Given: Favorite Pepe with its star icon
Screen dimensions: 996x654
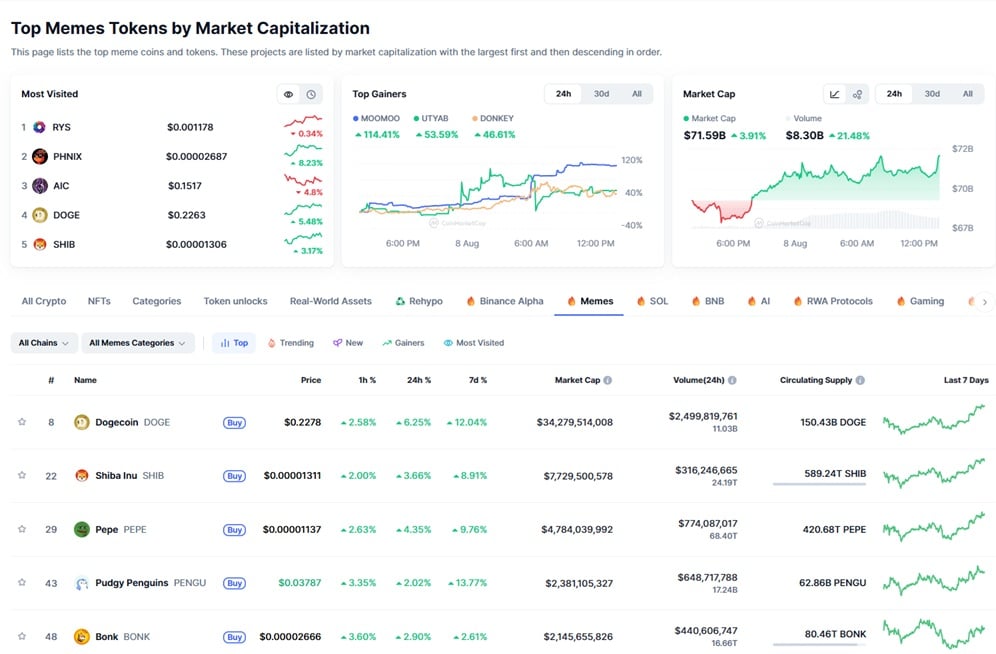Looking at the screenshot, I should tap(22, 529).
